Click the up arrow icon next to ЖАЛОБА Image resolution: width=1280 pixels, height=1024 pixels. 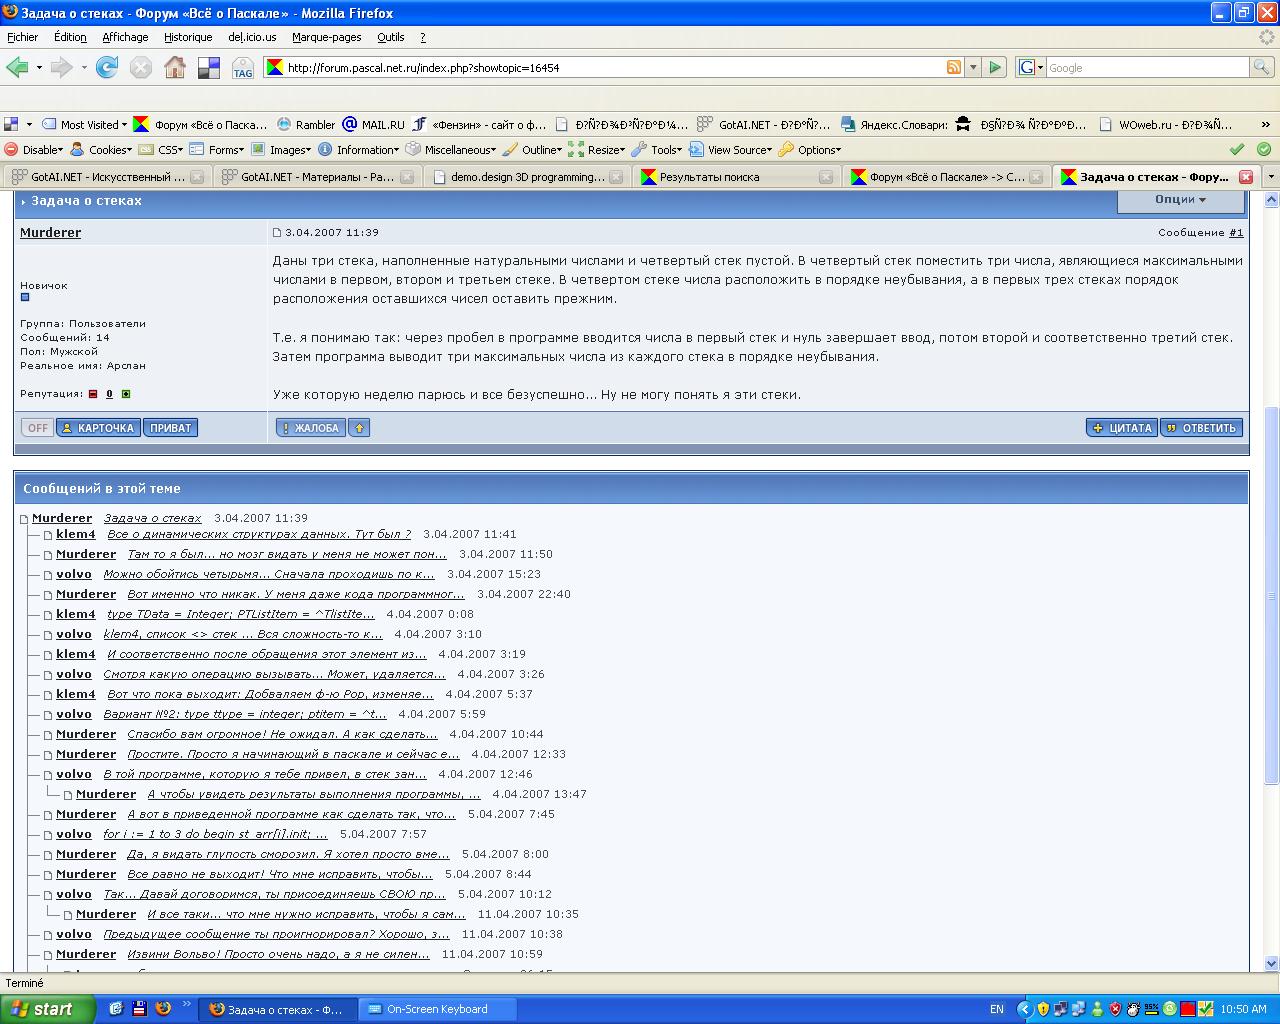[359, 428]
